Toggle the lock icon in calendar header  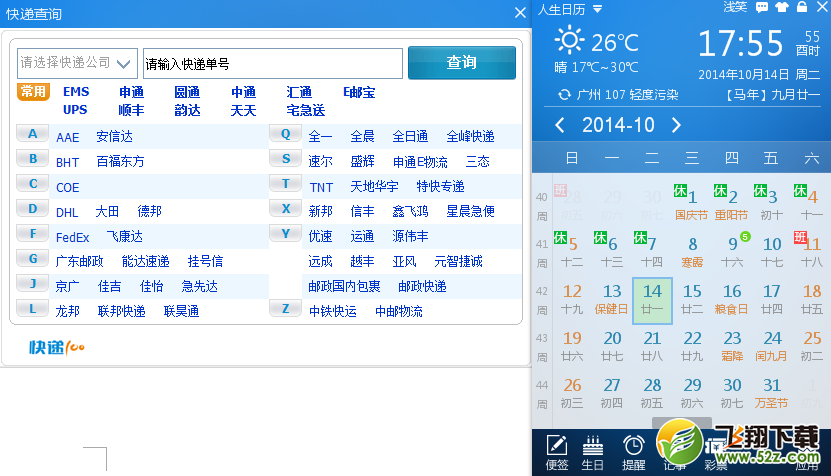click(802, 7)
